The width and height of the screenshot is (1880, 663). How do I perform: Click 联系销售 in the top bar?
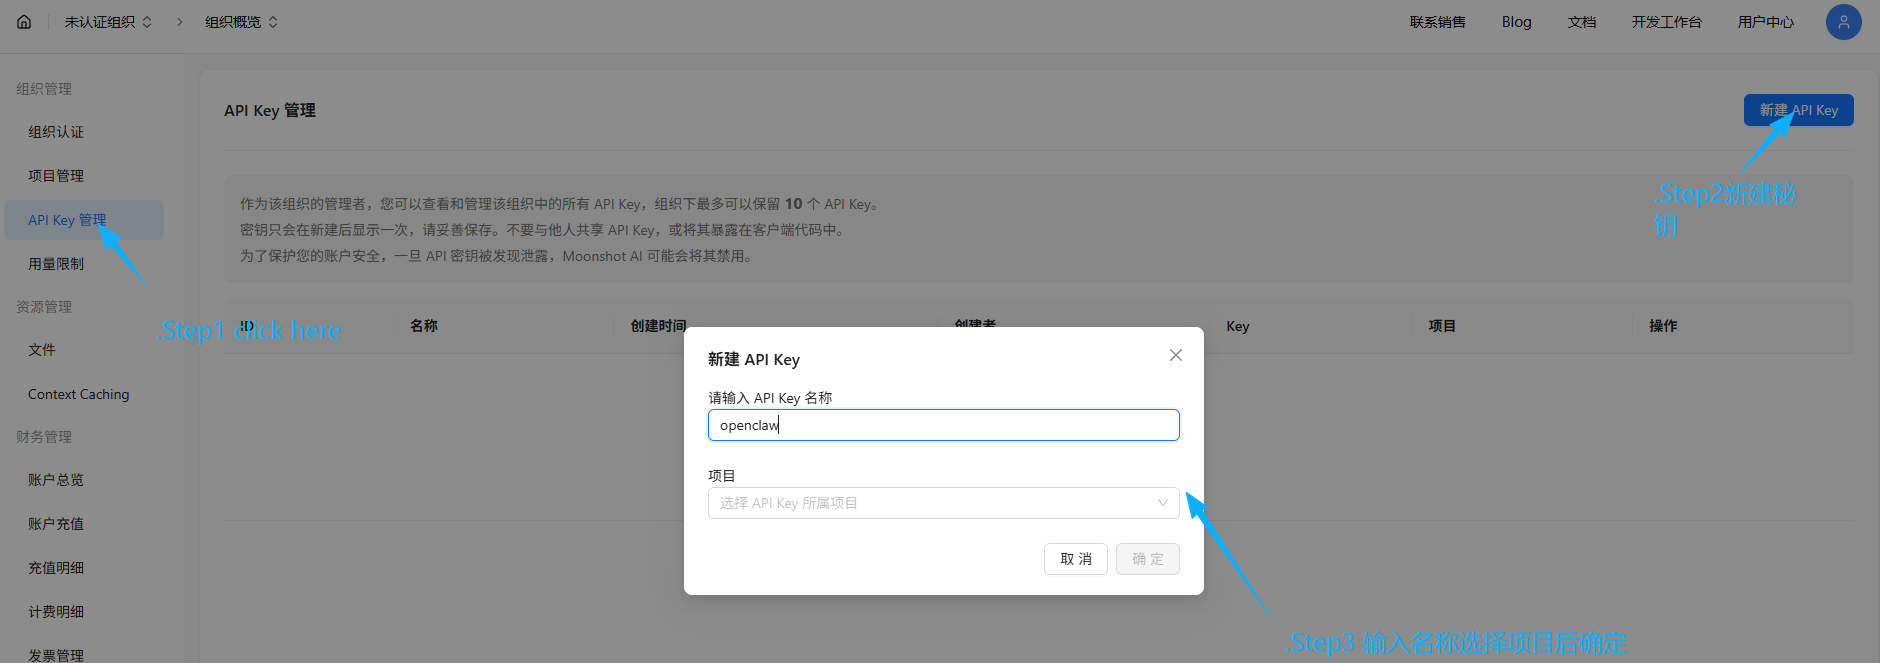1437,22
